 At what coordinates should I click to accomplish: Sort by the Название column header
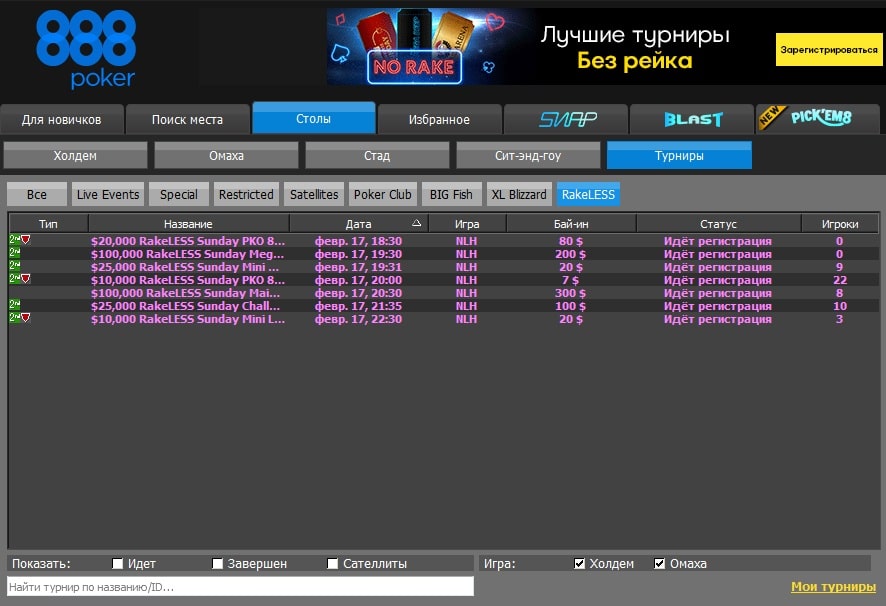pyautogui.click(x=188, y=224)
